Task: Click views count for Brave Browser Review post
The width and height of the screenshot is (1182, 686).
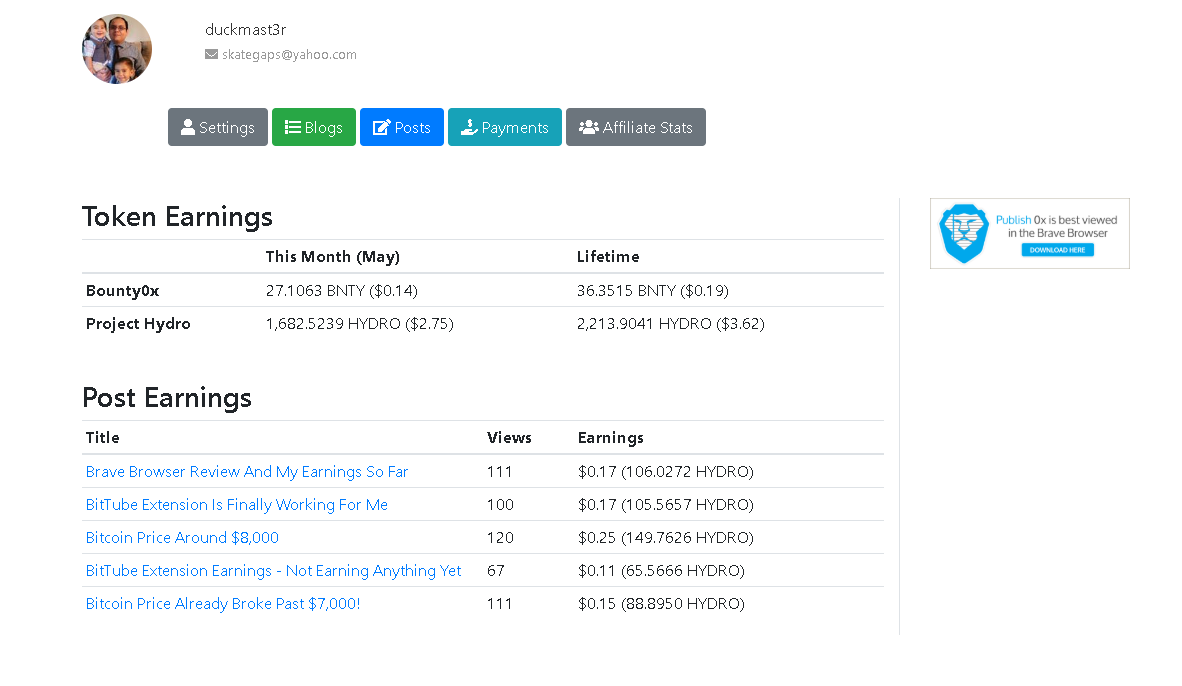Action: point(500,472)
